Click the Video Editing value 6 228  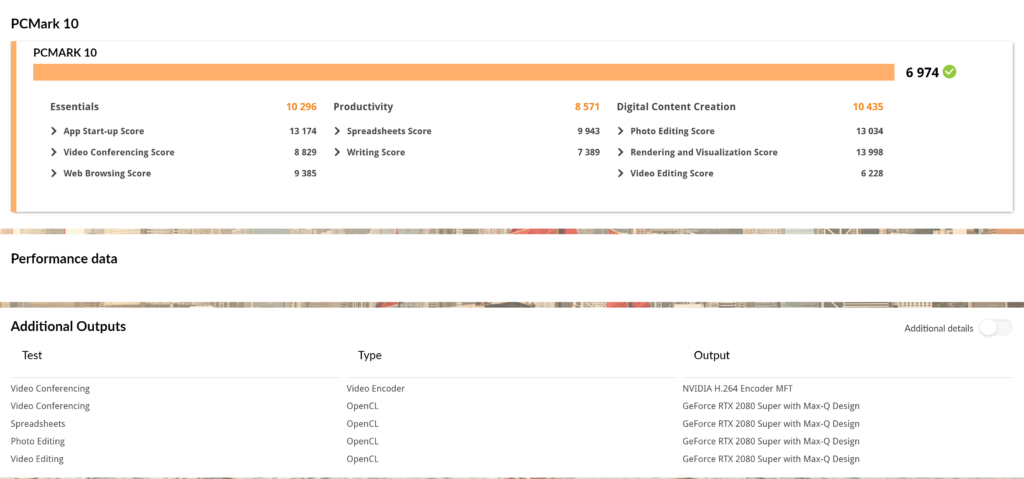click(x=872, y=173)
